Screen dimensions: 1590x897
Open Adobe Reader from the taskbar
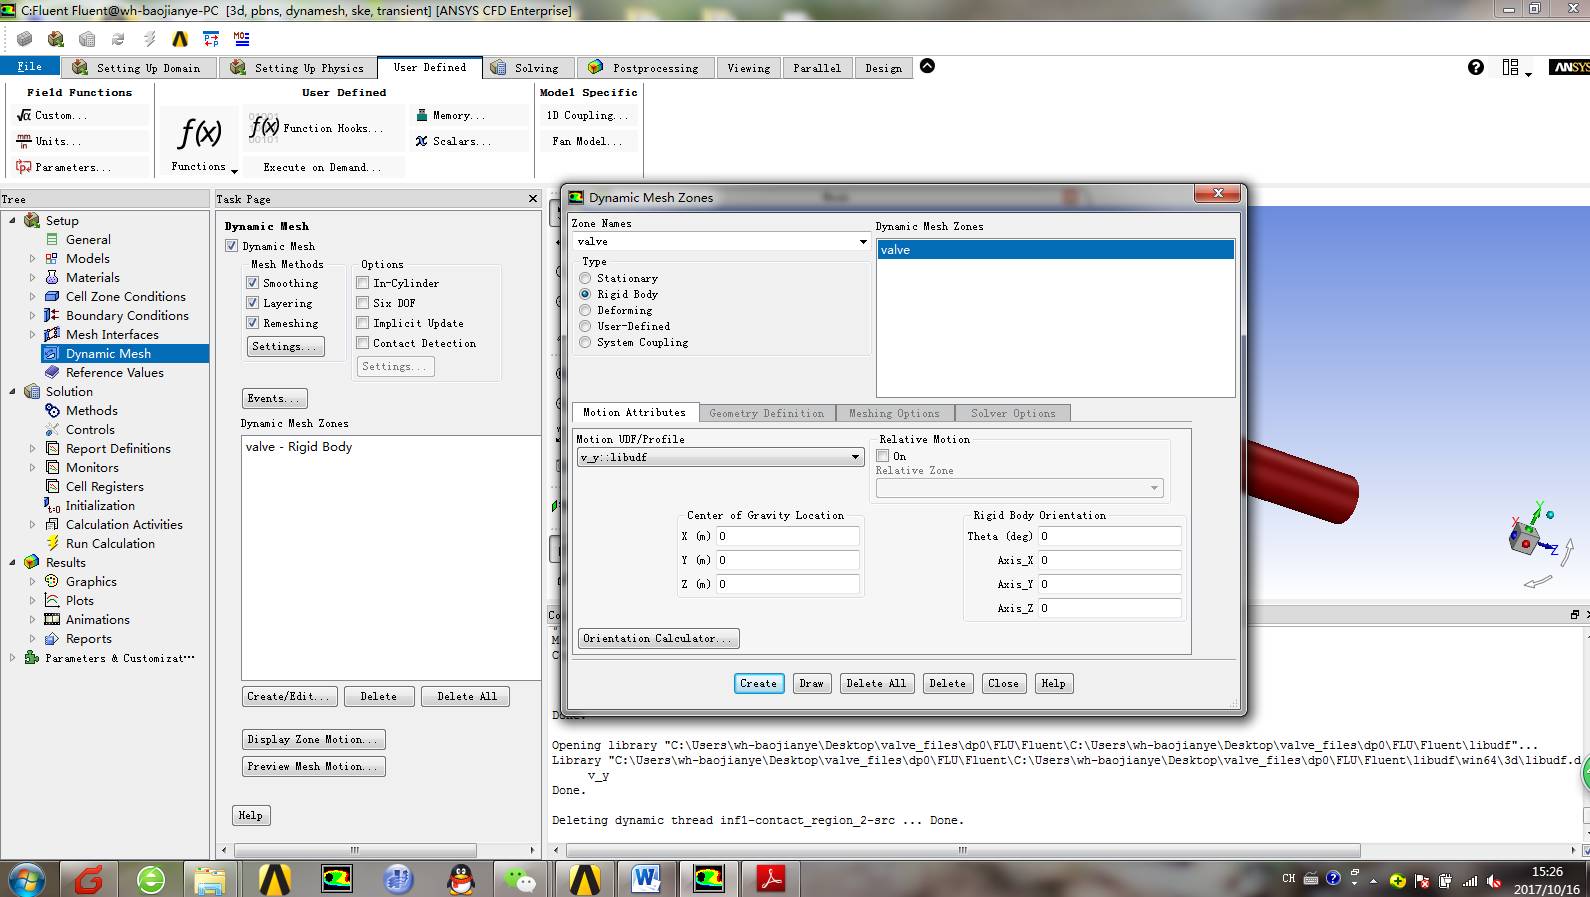770,879
